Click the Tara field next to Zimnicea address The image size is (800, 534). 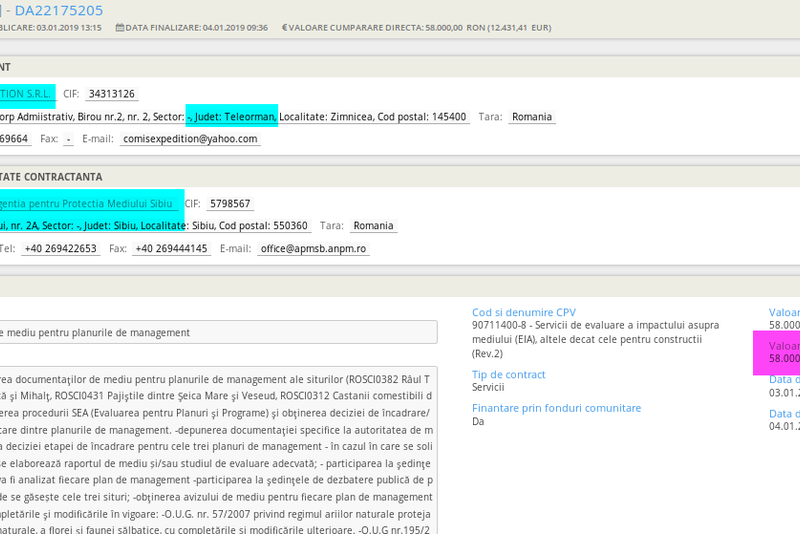(x=531, y=117)
